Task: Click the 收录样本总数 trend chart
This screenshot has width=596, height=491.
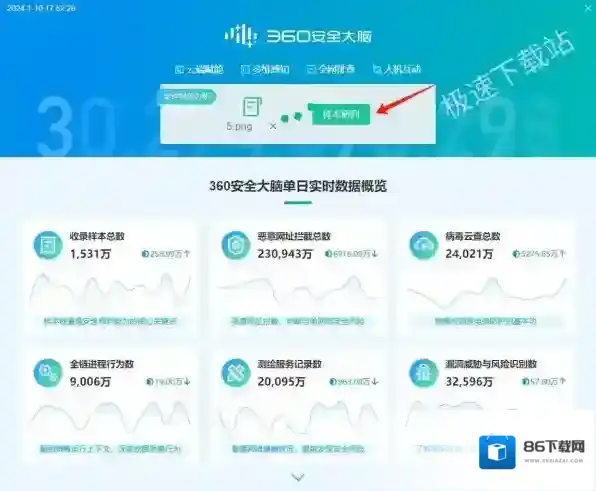Action: pyautogui.click(x=110, y=291)
